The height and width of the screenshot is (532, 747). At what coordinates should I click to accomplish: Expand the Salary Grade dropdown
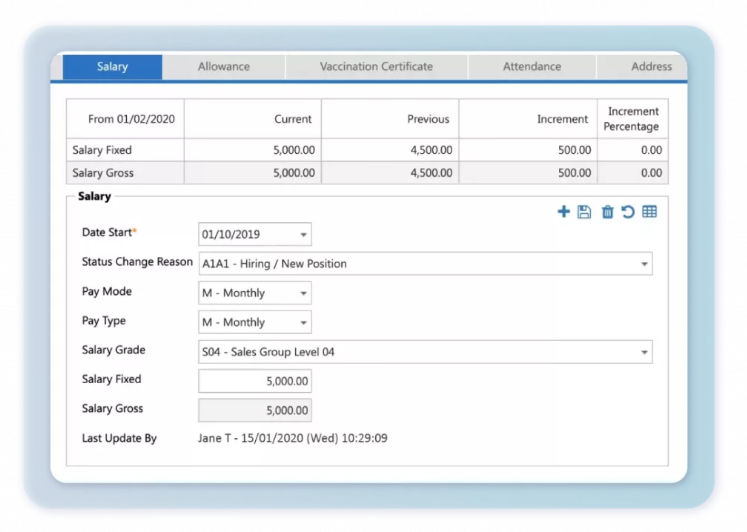tap(643, 352)
